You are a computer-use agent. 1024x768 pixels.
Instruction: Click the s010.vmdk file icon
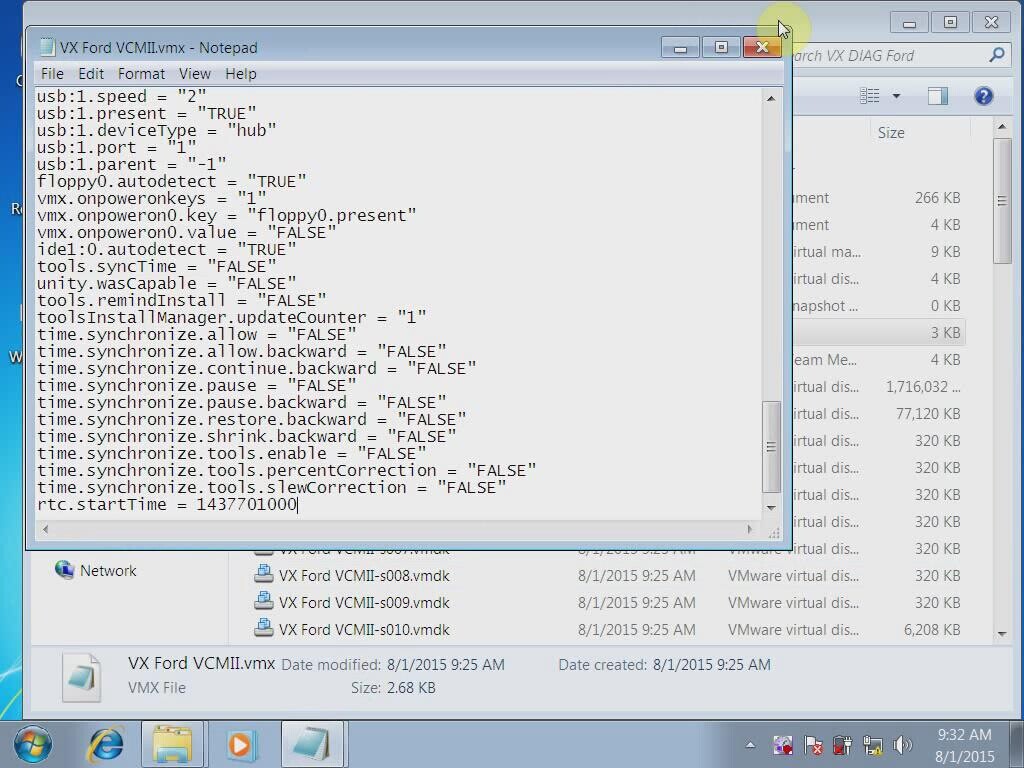click(263, 628)
